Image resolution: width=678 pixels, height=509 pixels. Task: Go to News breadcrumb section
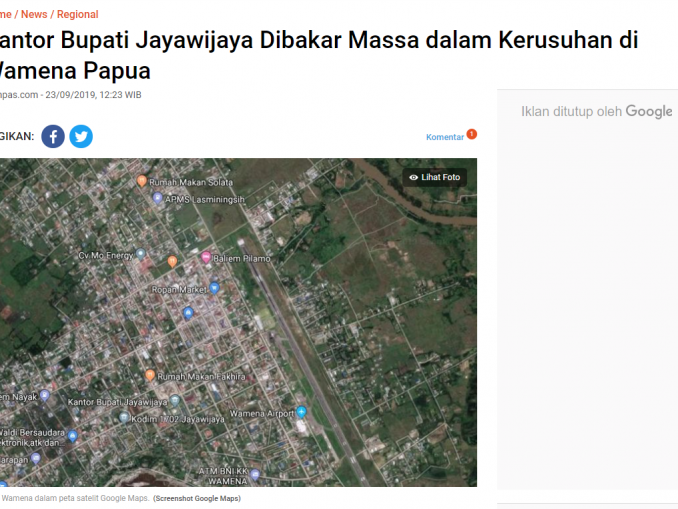tap(34, 14)
